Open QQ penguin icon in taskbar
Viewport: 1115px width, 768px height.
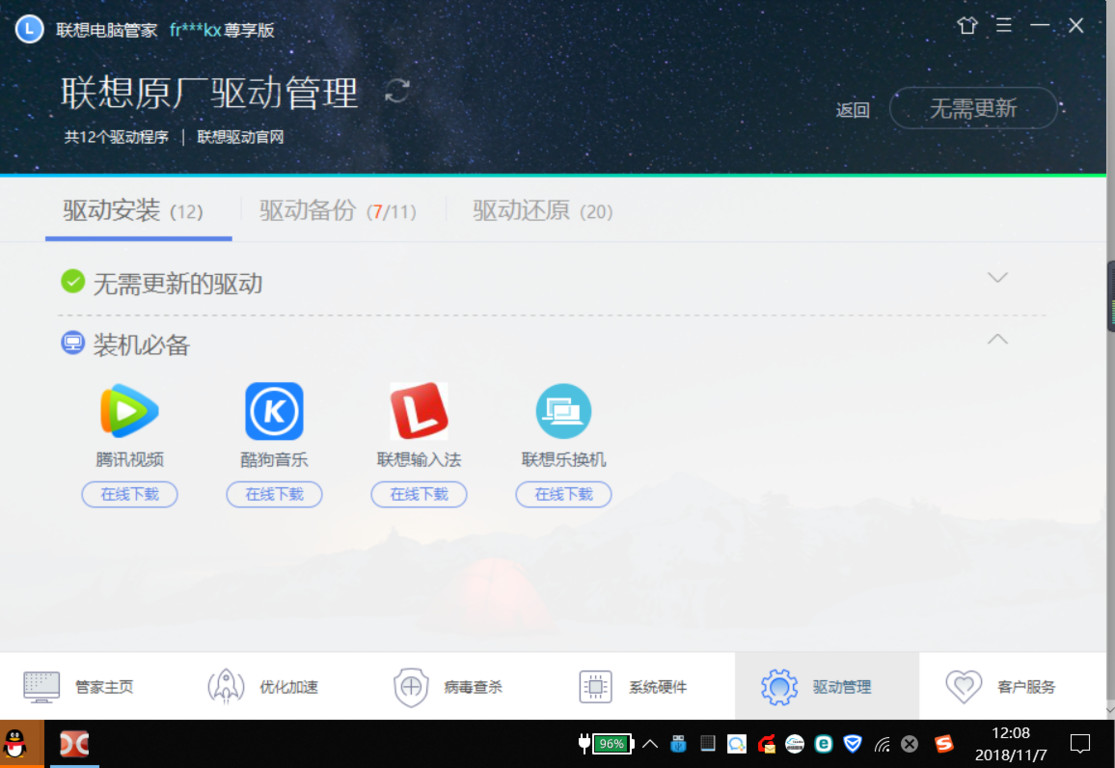click(x=16, y=743)
